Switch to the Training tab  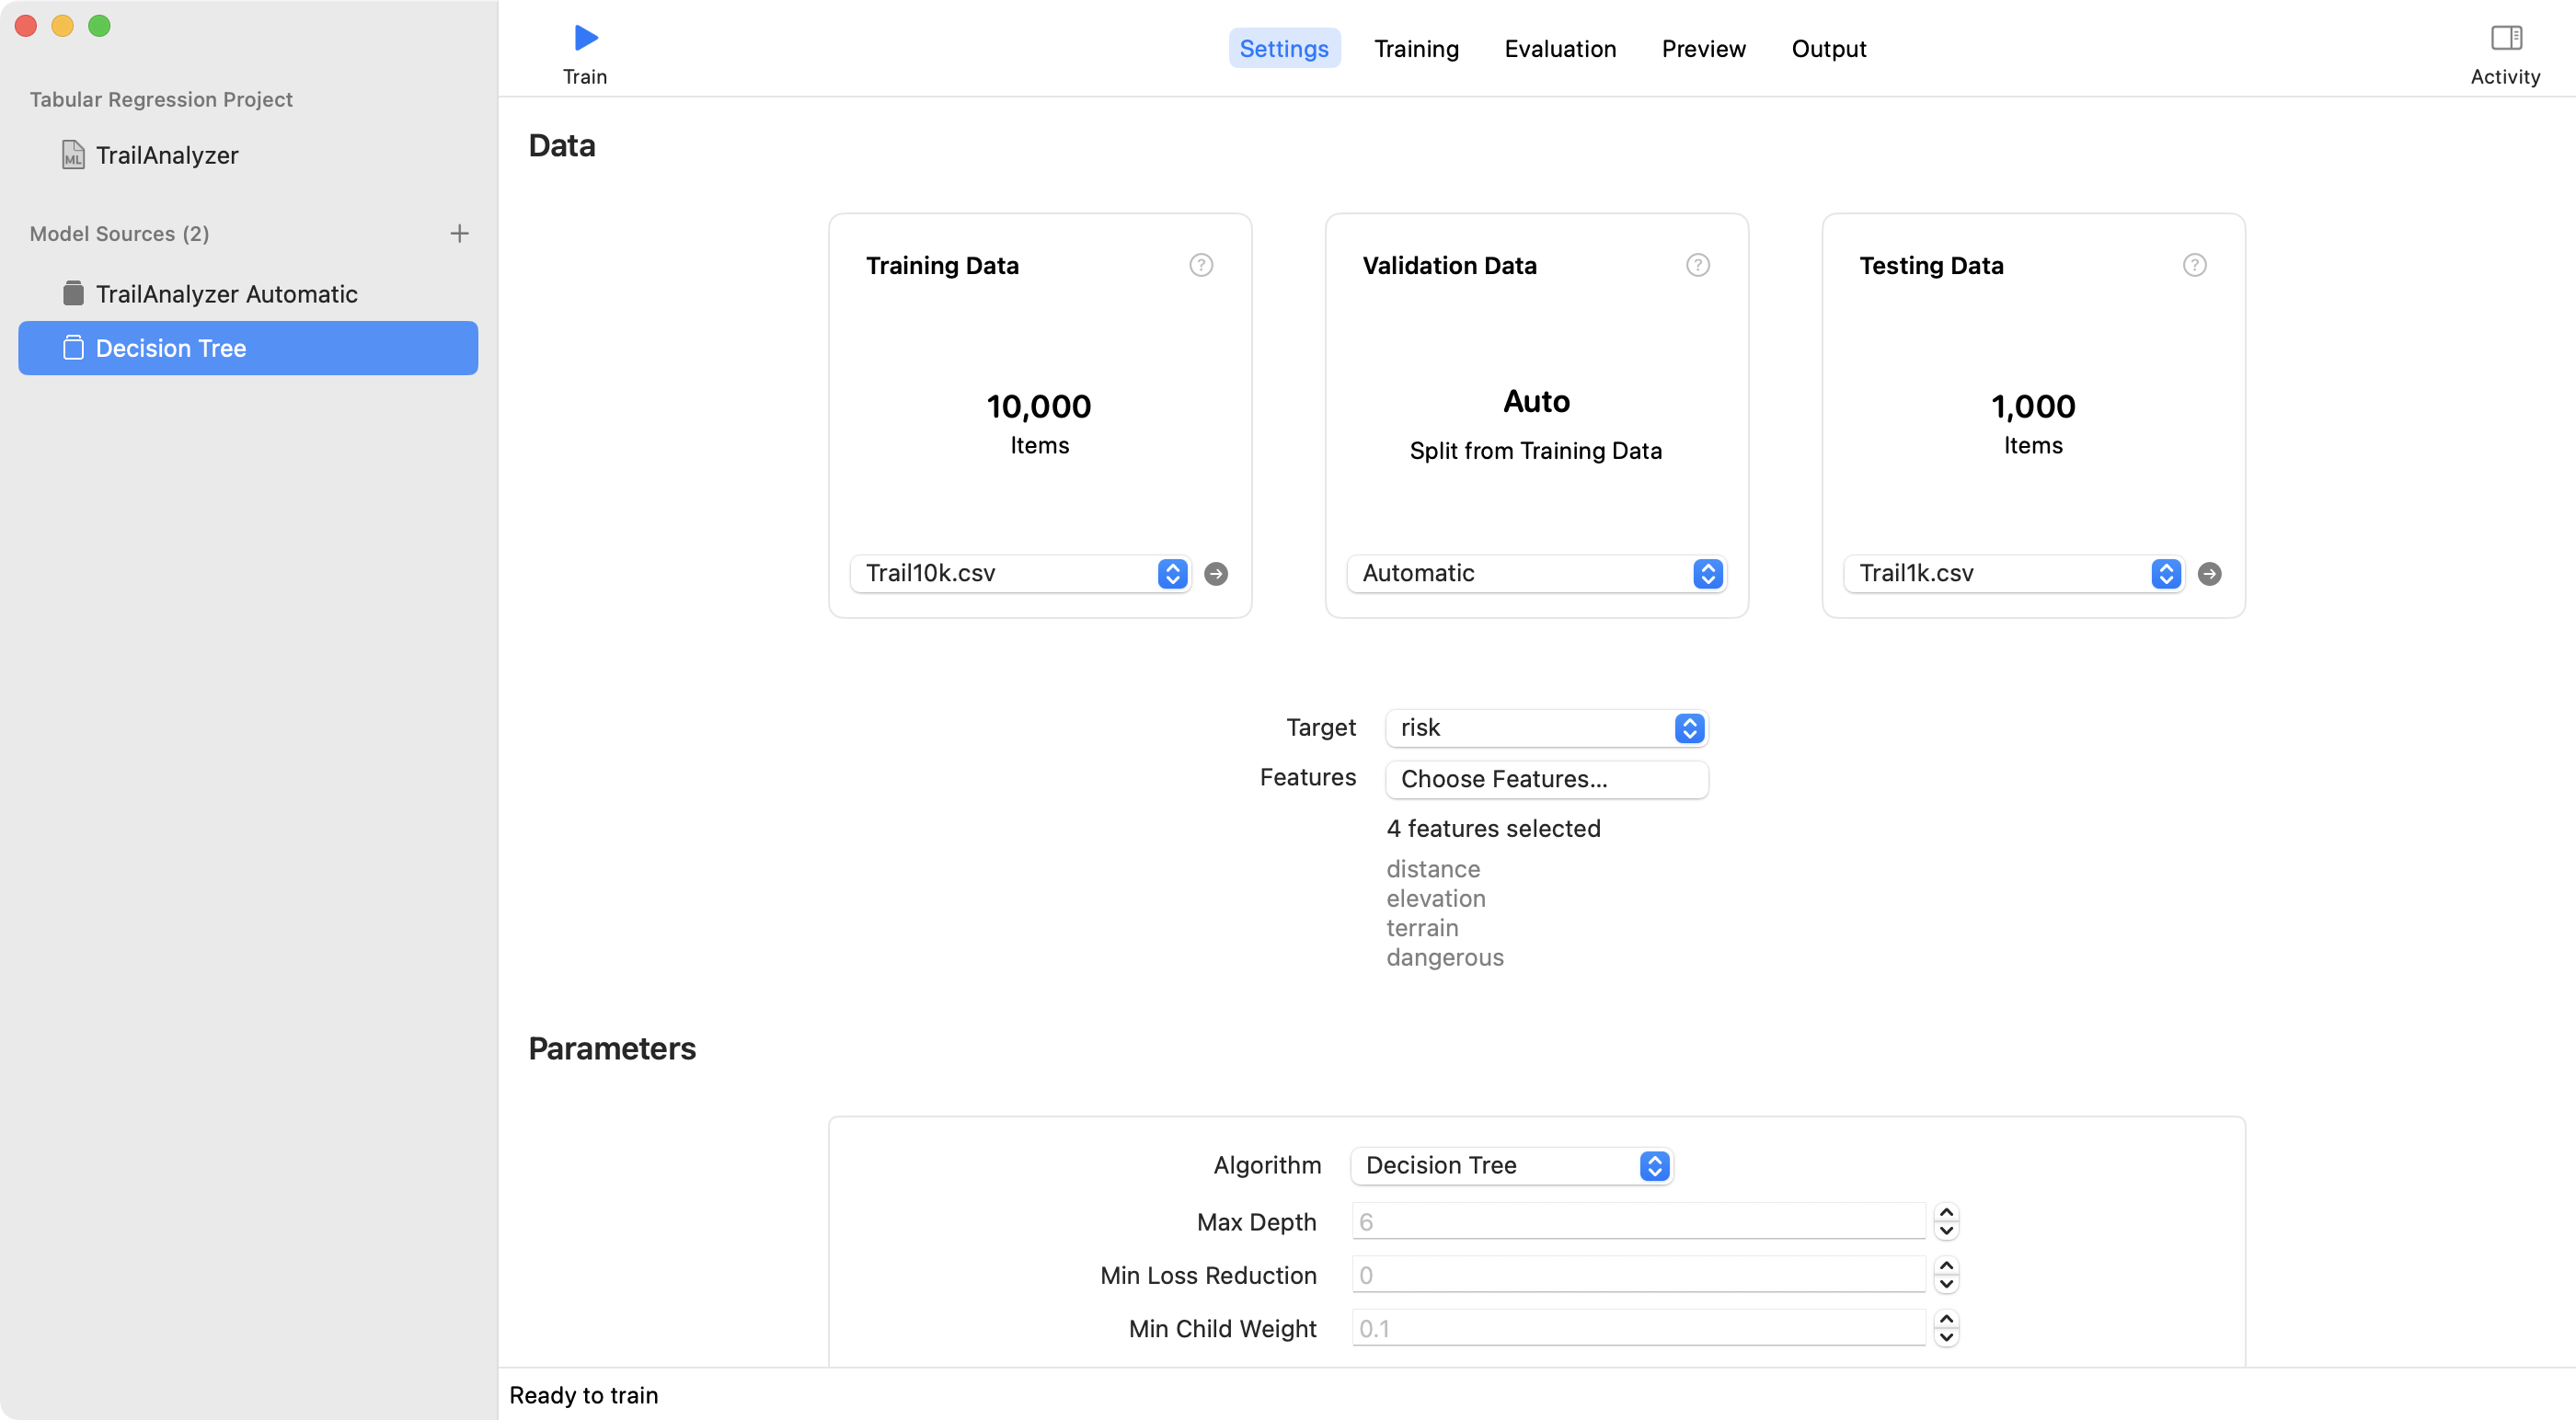point(1416,48)
